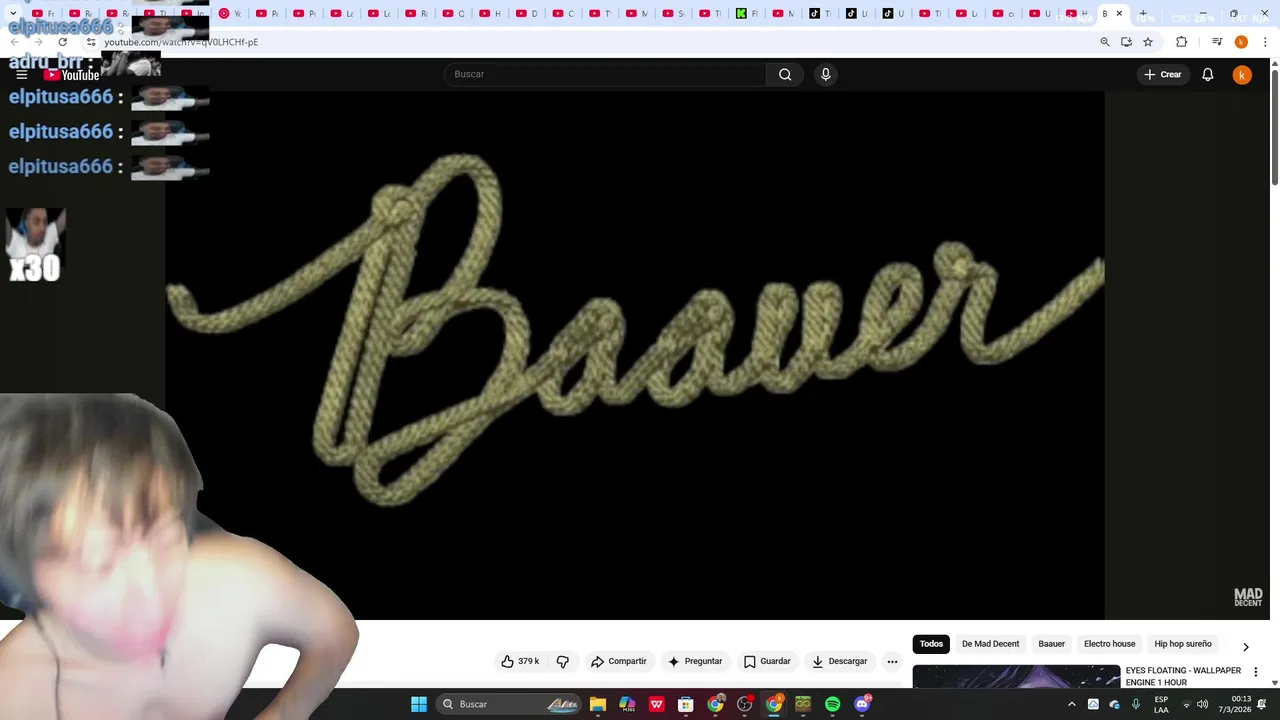Open Microsoft 365 app in taskbar
The height and width of the screenshot is (720, 1280).
coord(627,704)
